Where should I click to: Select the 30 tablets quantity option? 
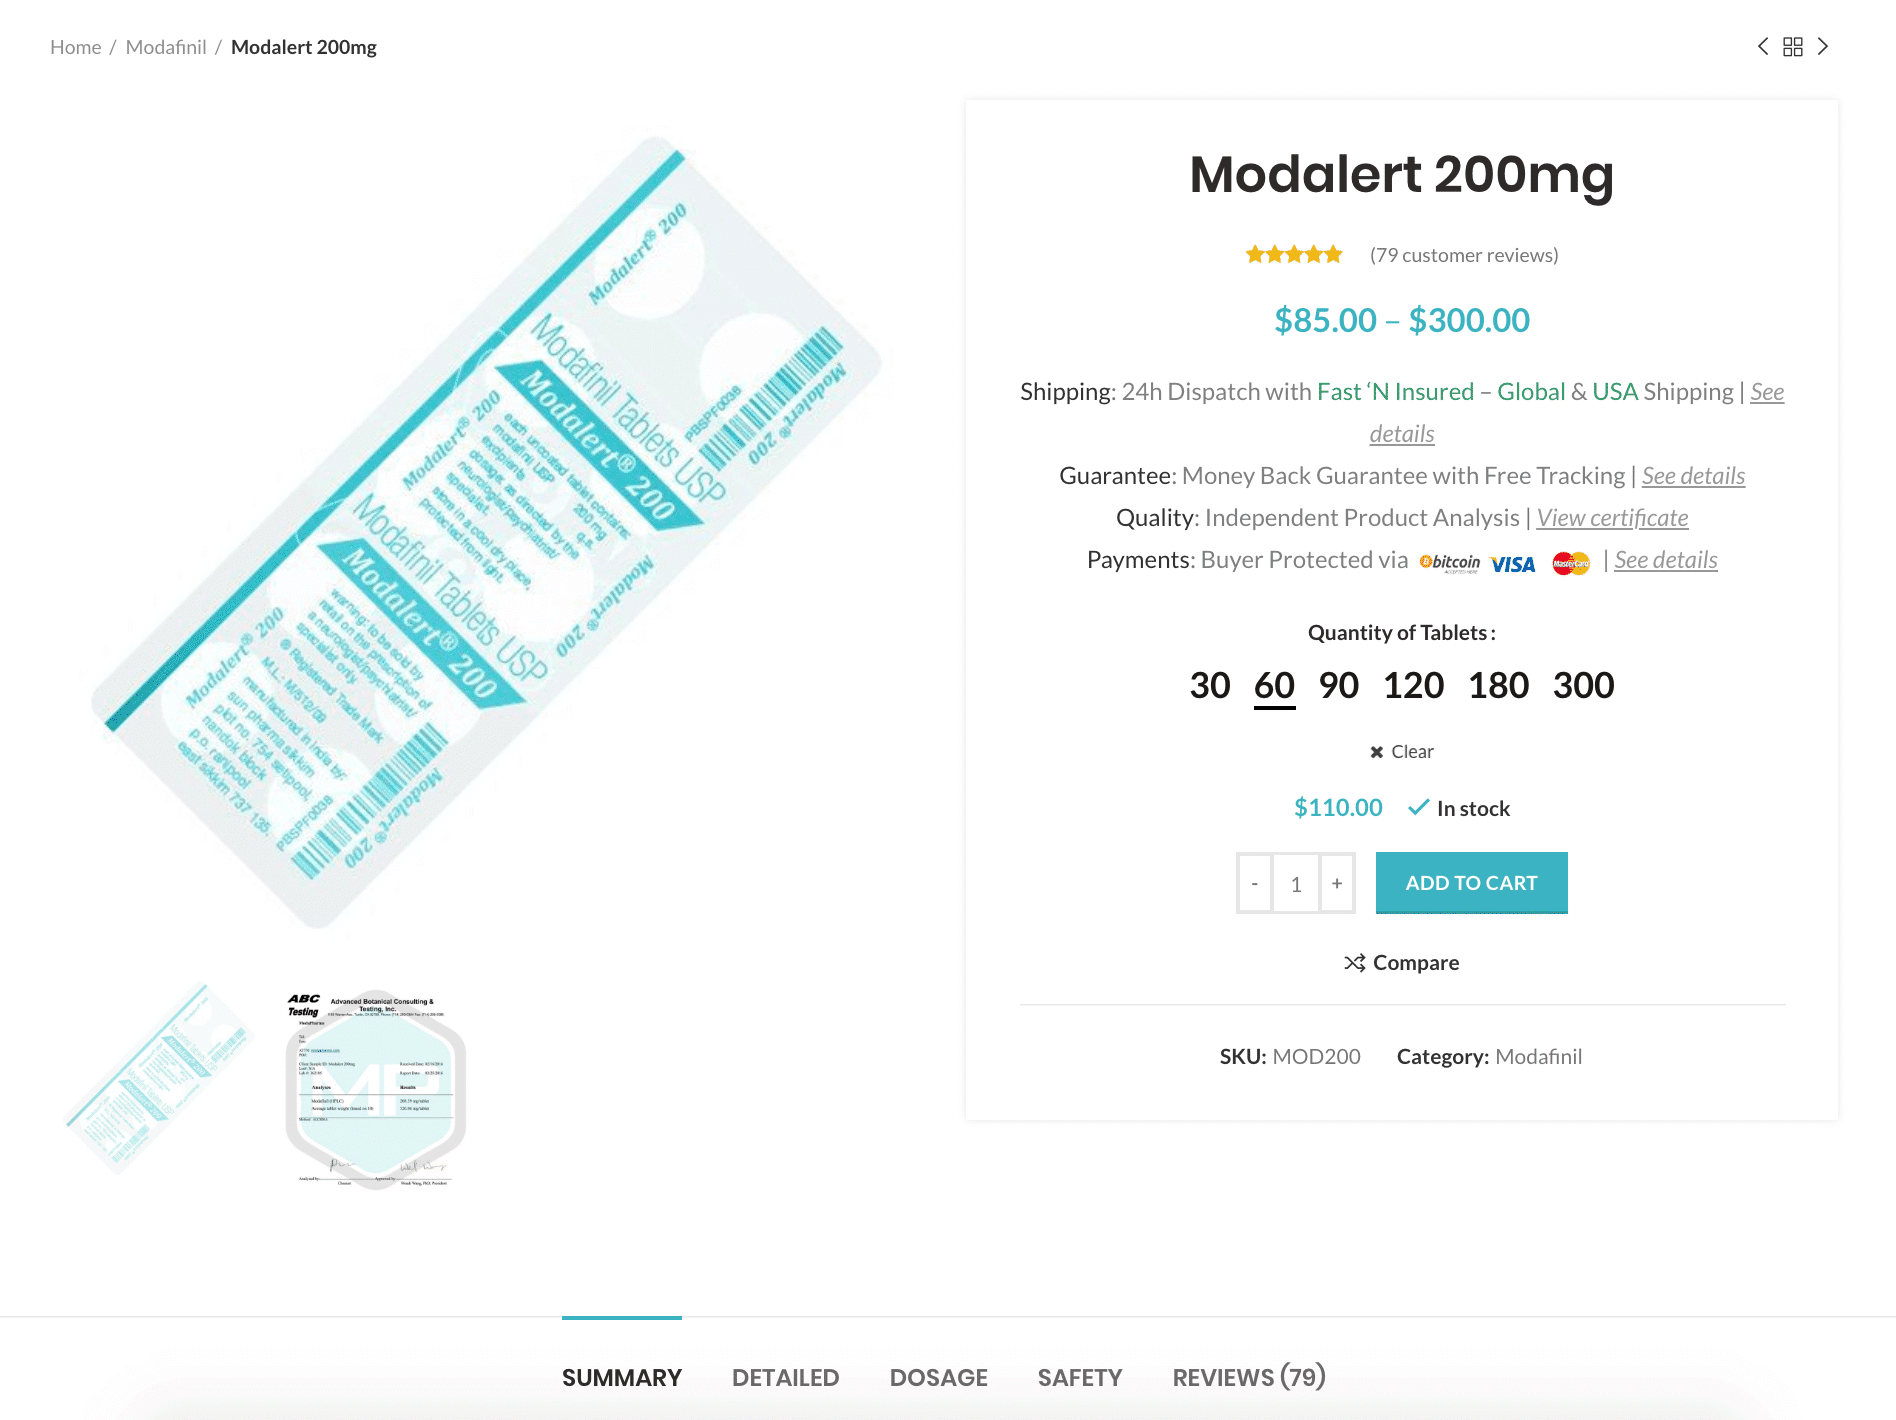(x=1210, y=686)
